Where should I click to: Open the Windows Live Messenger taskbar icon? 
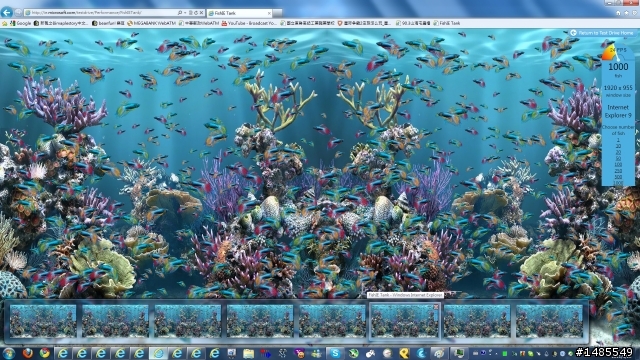pyautogui.click(x=317, y=353)
